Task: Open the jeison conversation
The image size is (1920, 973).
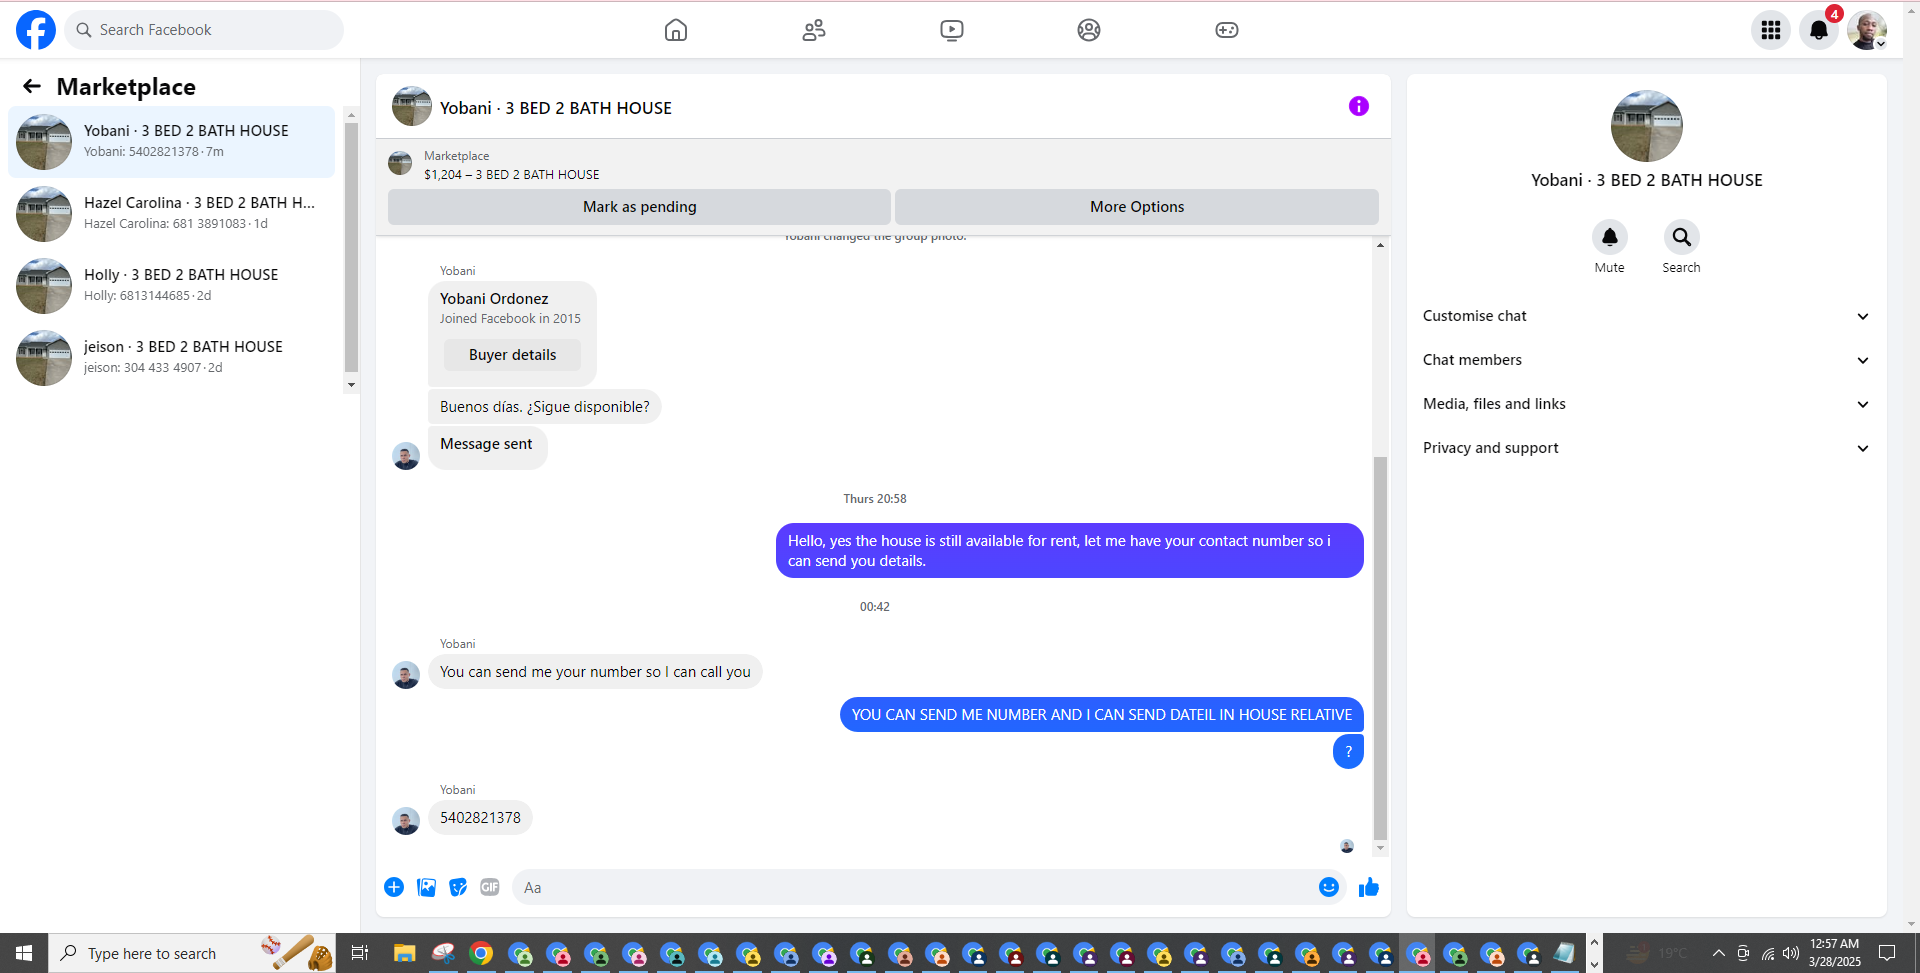Action: pos(172,358)
